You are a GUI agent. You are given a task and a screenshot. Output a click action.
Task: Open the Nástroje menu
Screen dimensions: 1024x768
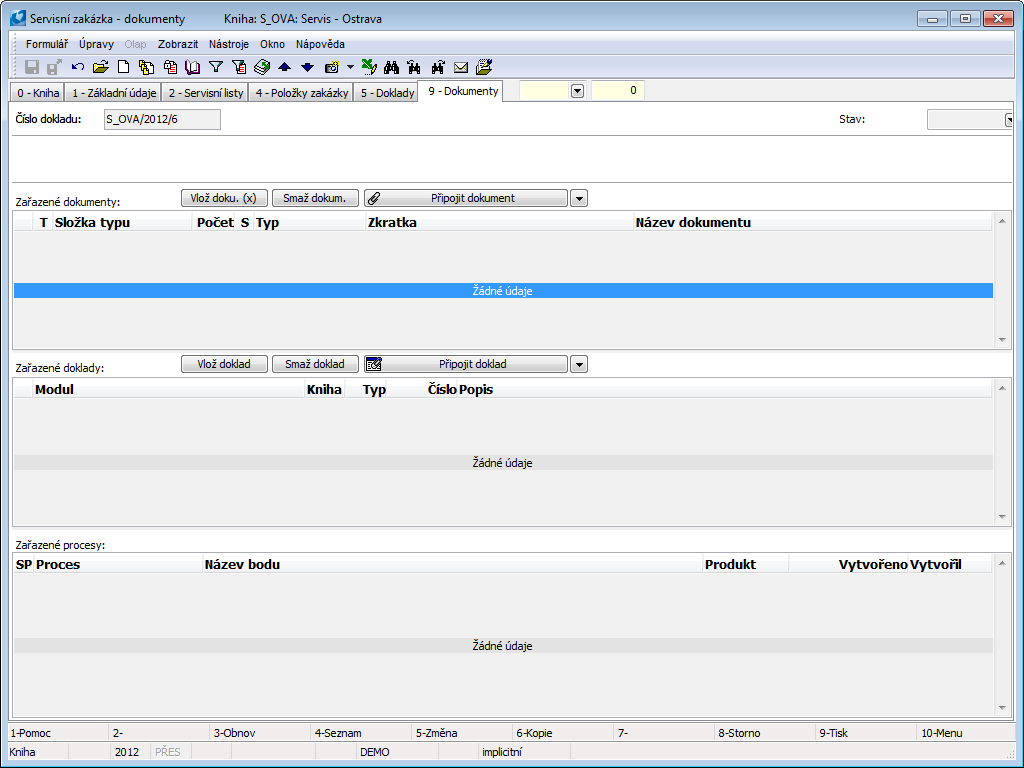(229, 44)
